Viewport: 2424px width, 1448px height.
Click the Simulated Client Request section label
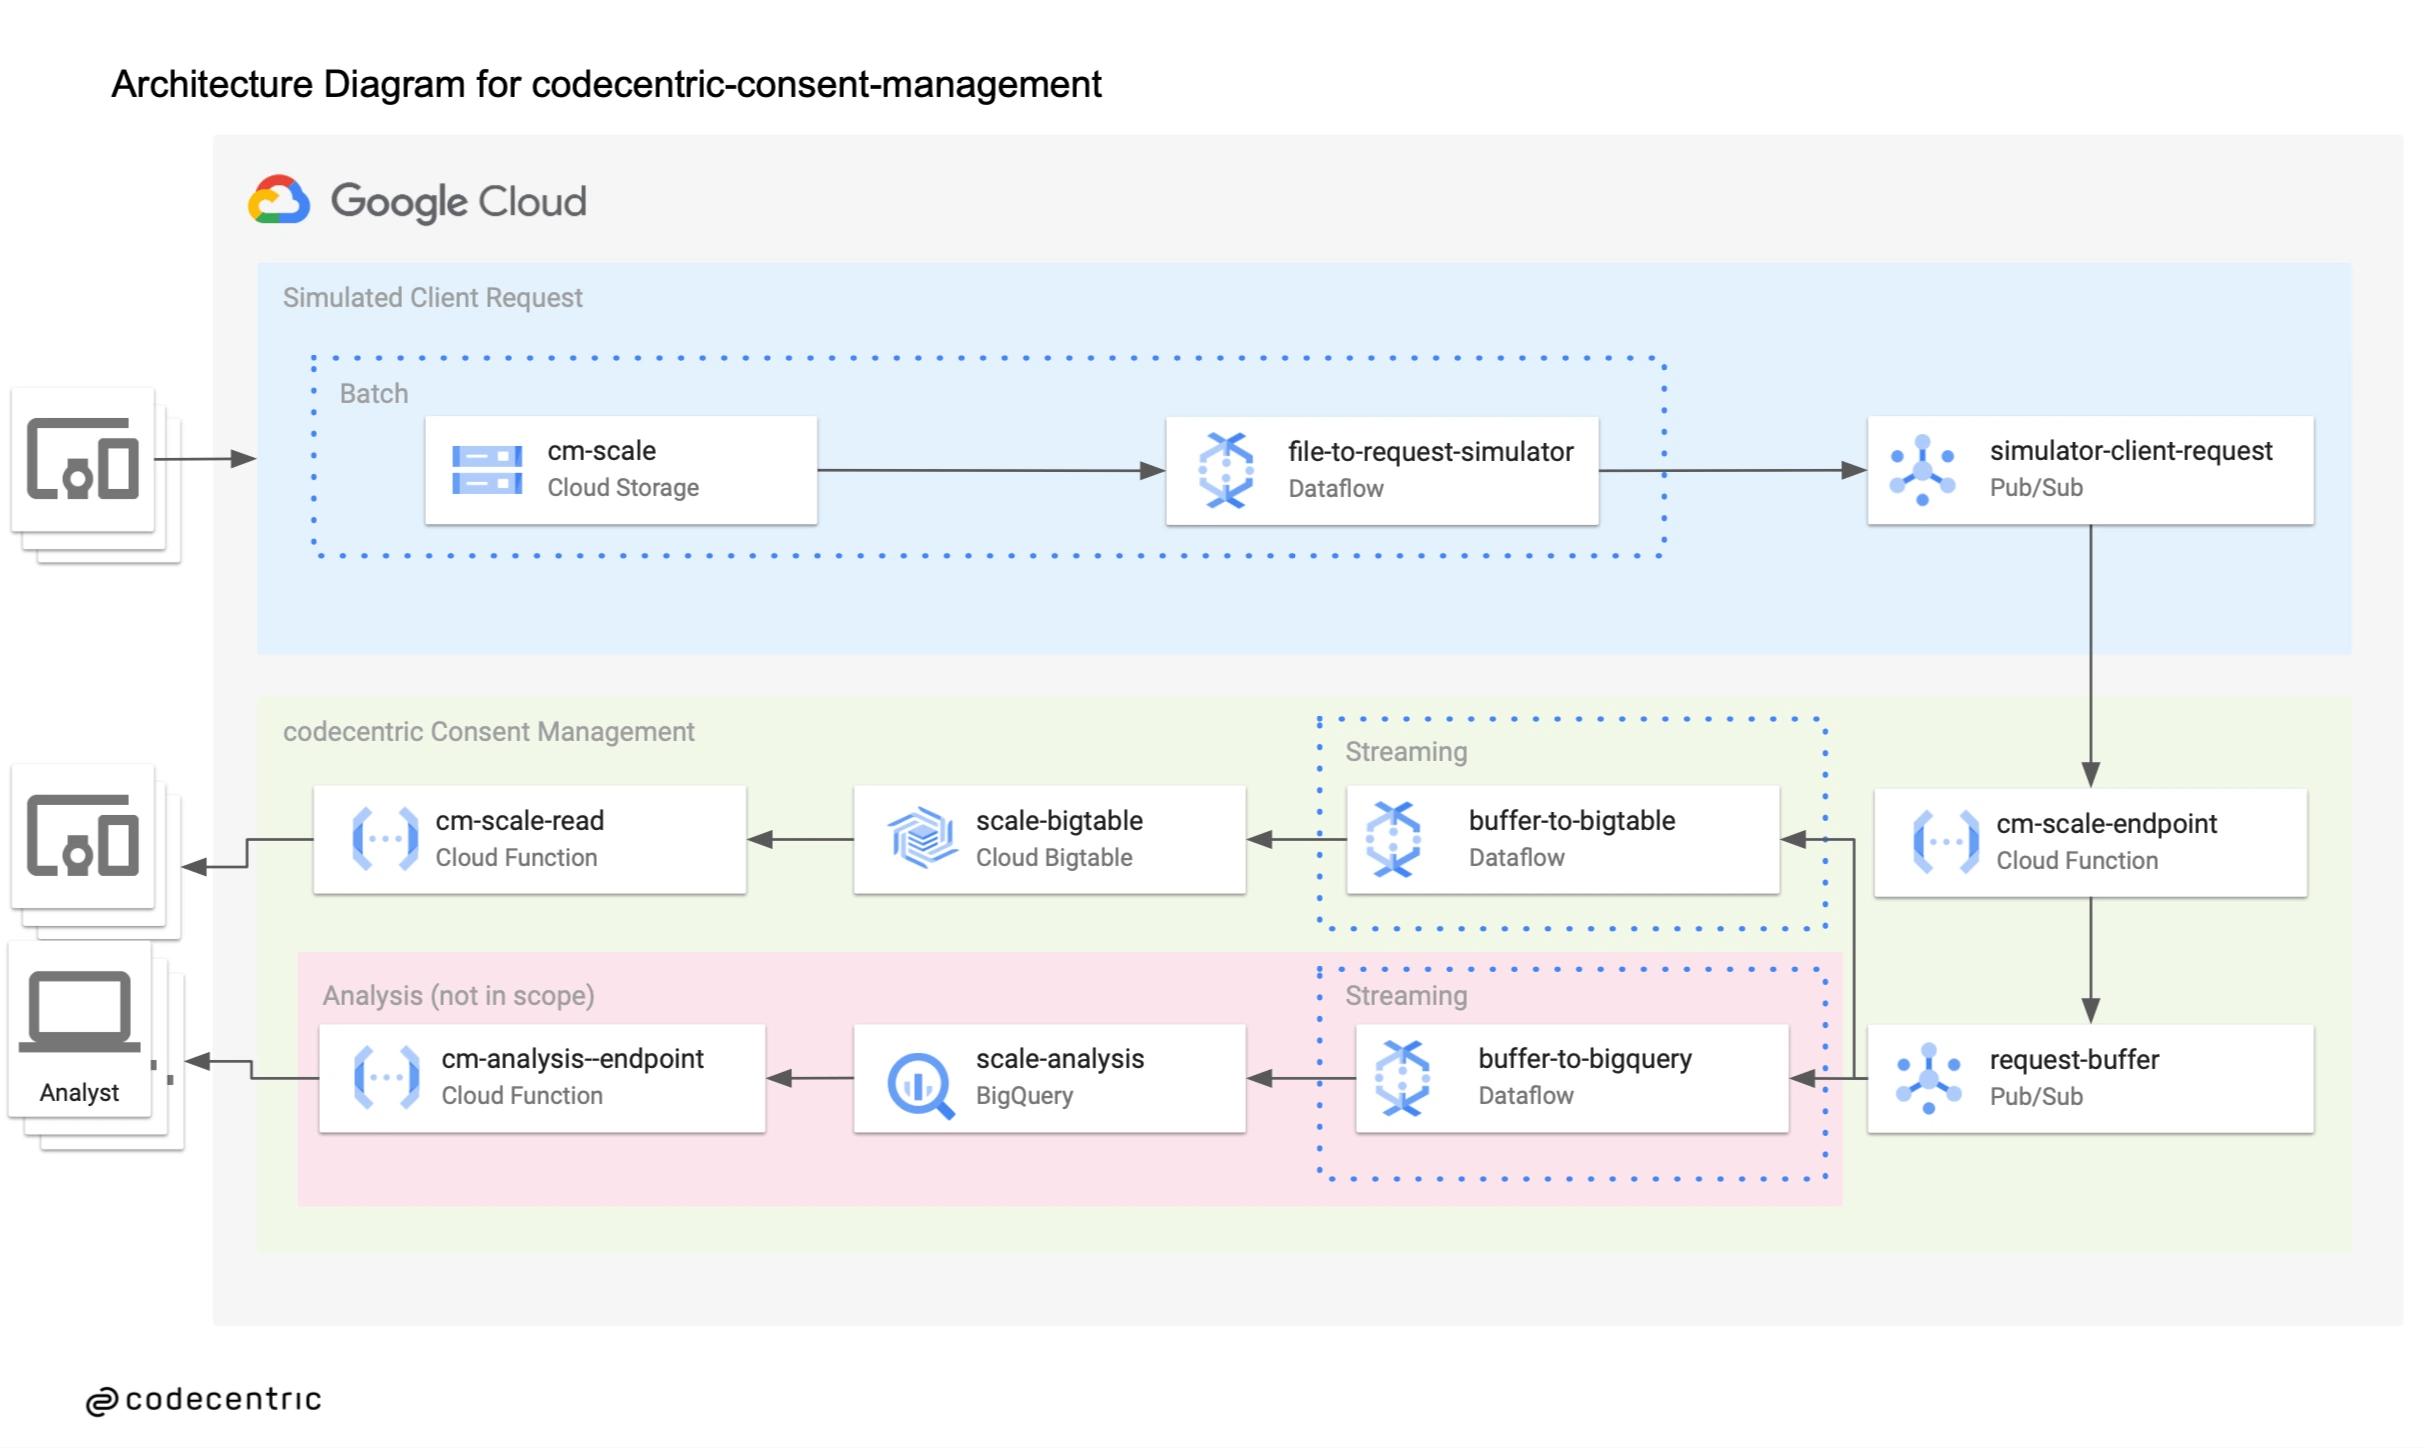pyautogui.click(x=432, y=298)
